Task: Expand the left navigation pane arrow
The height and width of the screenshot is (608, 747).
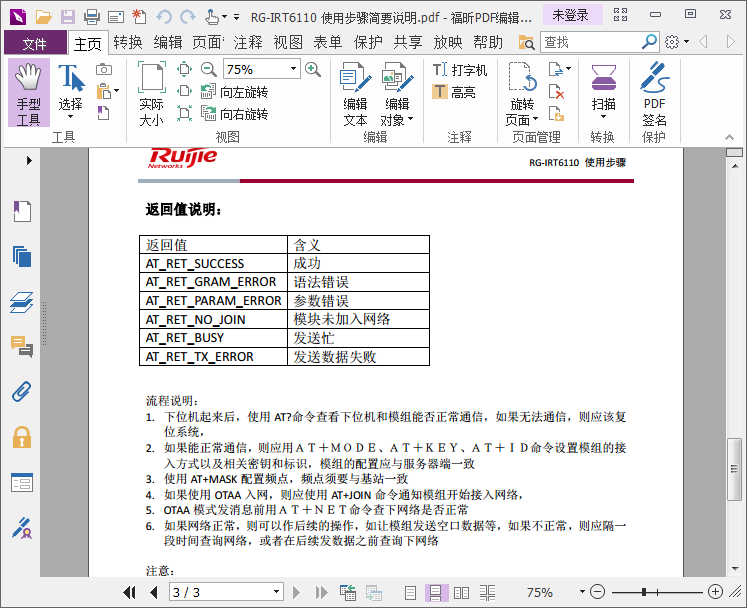Action: pos(29,160)
